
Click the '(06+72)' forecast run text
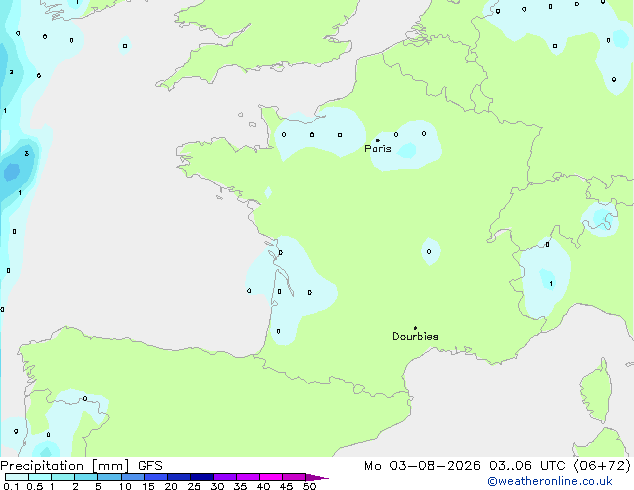tap(602, 466)
